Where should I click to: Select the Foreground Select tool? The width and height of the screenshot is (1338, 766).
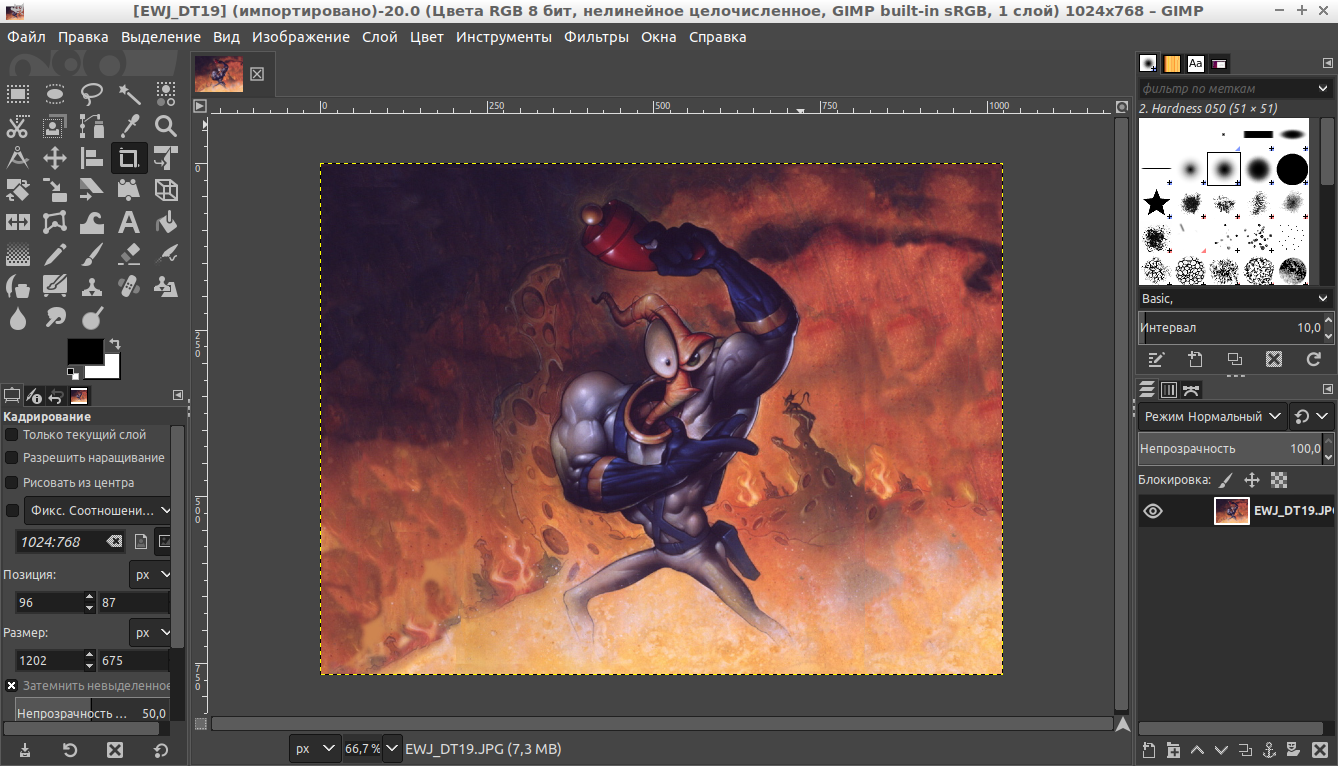pyautogui.click(x=55, y=126)
